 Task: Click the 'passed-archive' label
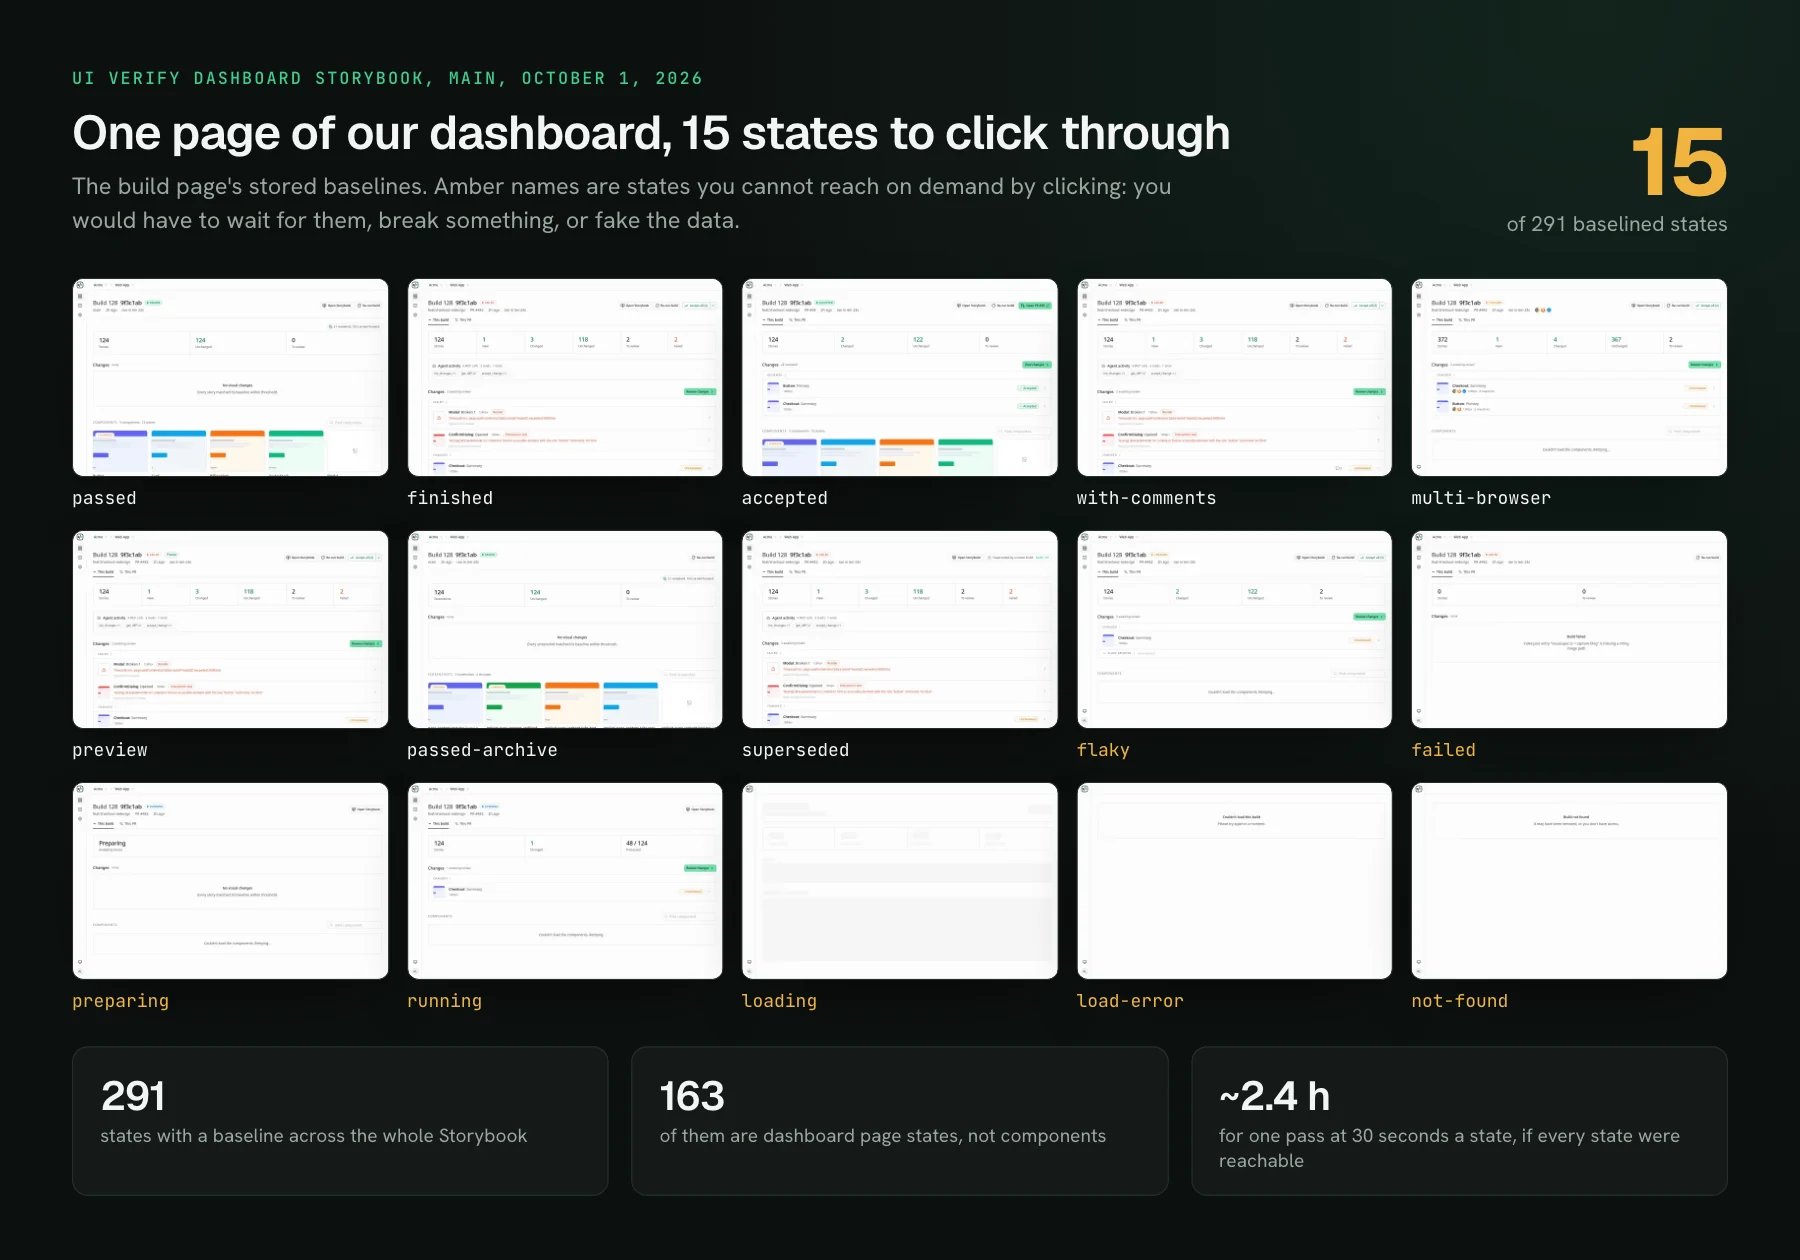(x=482, y=750)
